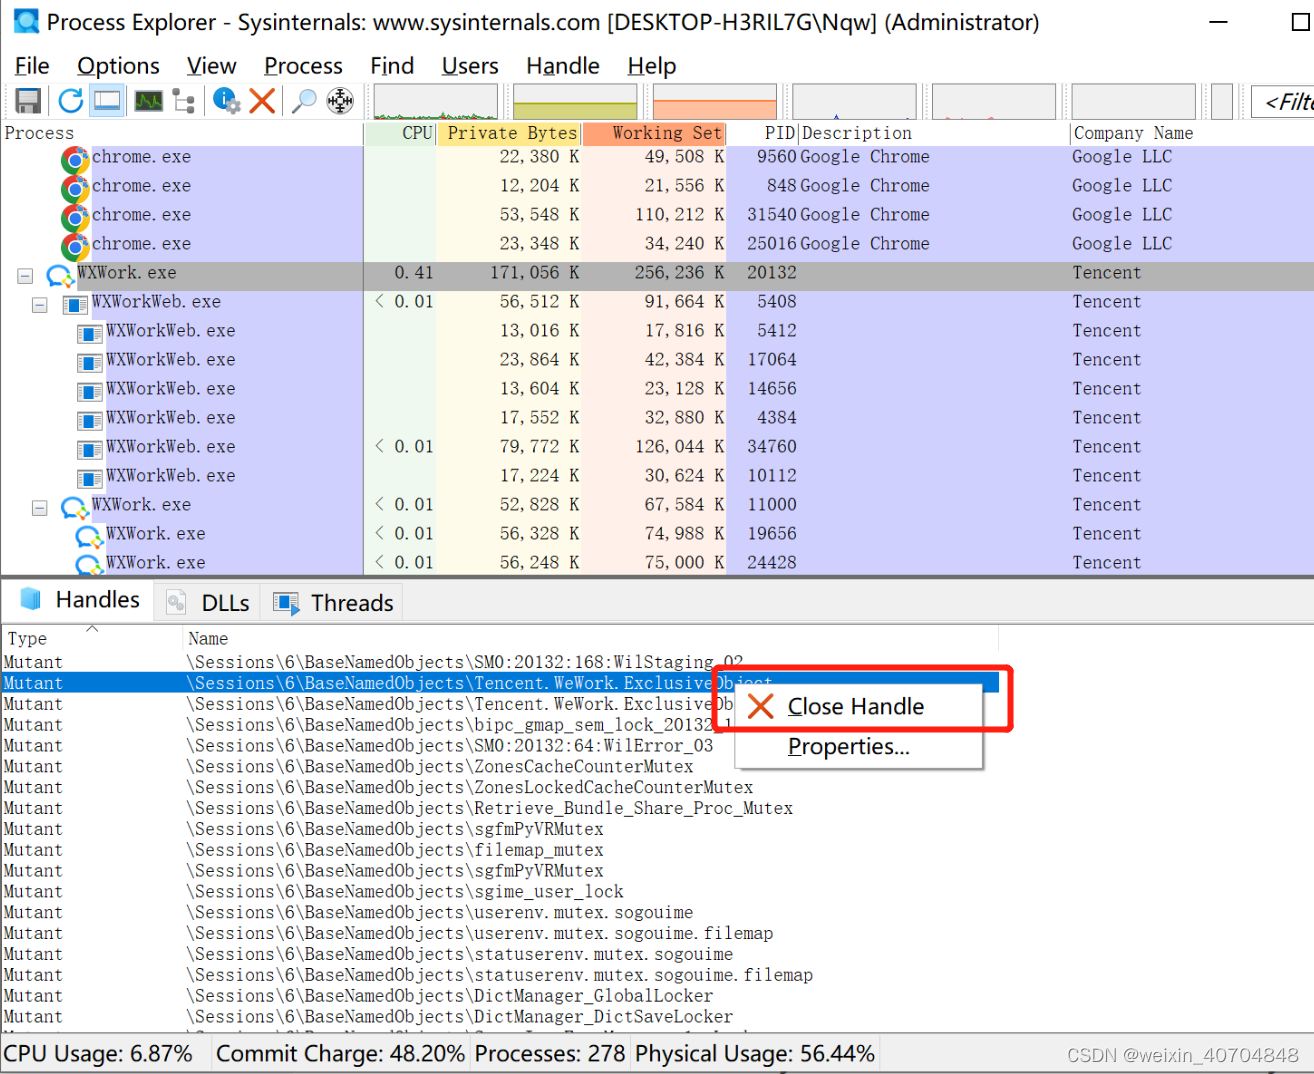The image size is (1314, 1074).
Task: Sort by the Private Bytes column header
Action: 509,133
